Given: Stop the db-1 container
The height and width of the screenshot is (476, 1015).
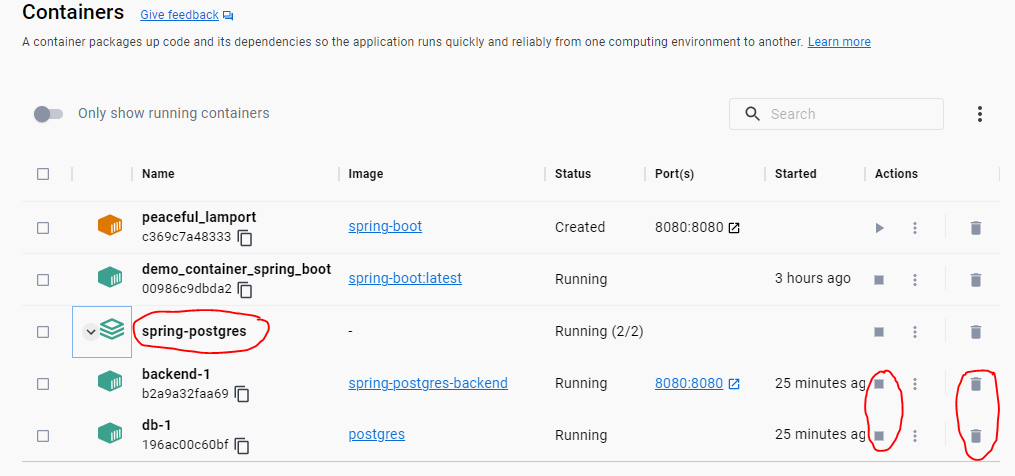Looking at the screenshot, I should (879, 436).
